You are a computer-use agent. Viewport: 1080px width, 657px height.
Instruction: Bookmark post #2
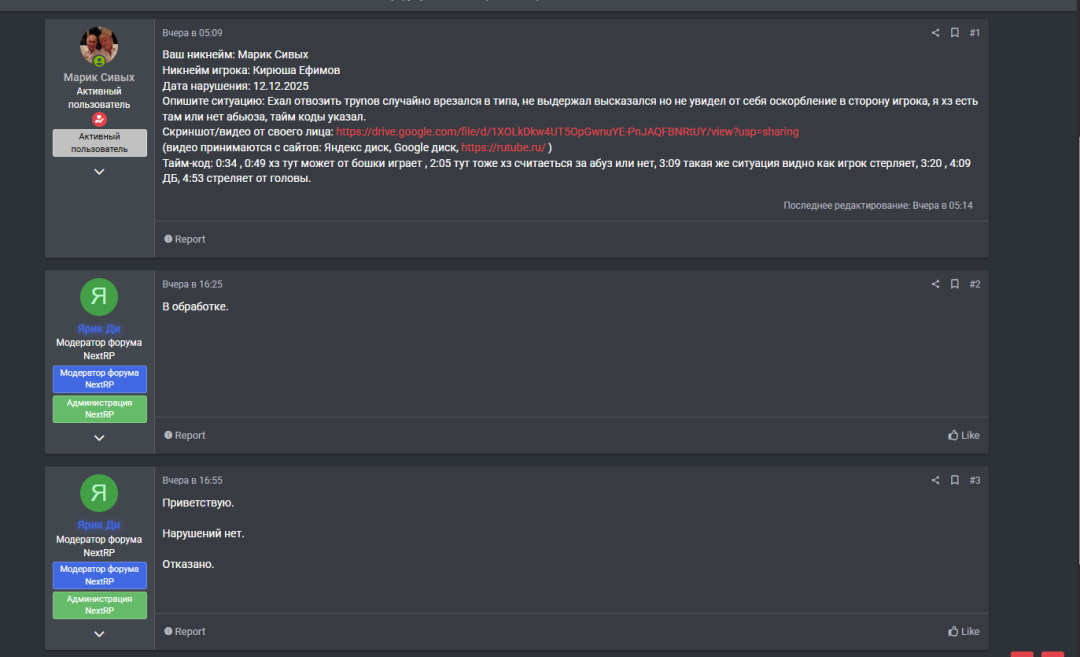click(955, 284)
